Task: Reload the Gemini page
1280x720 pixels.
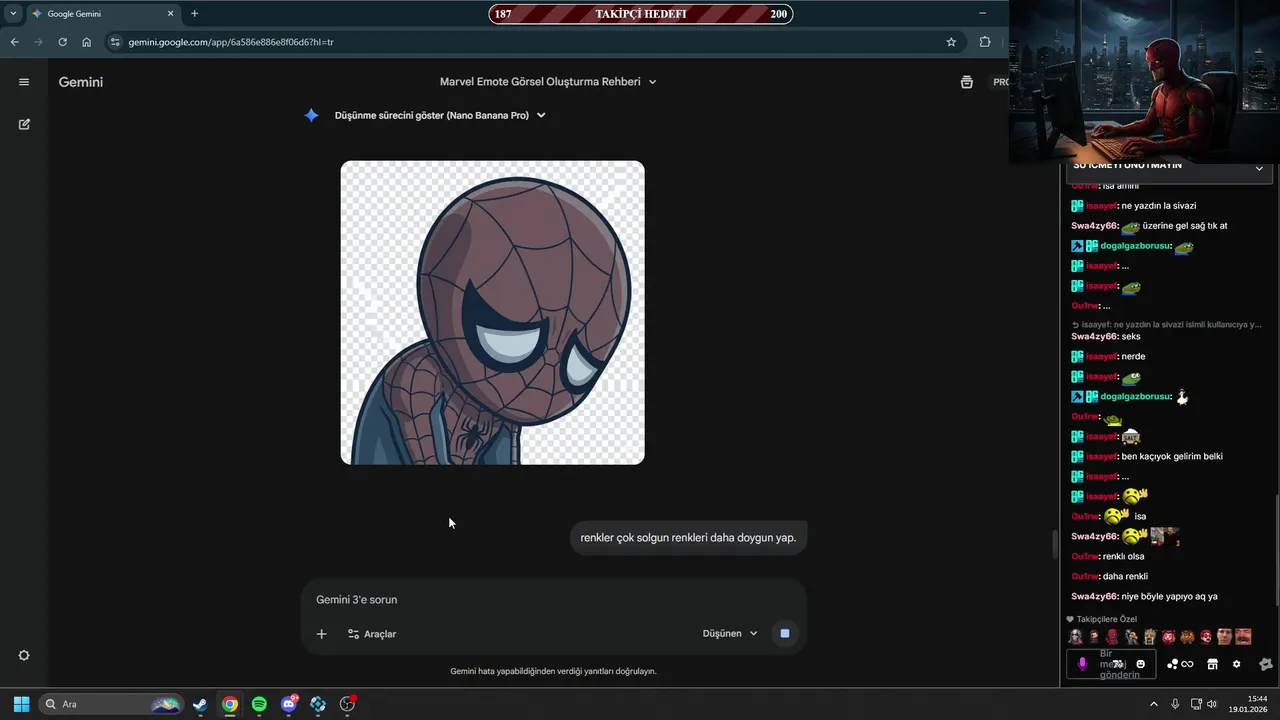Action: 62,42
